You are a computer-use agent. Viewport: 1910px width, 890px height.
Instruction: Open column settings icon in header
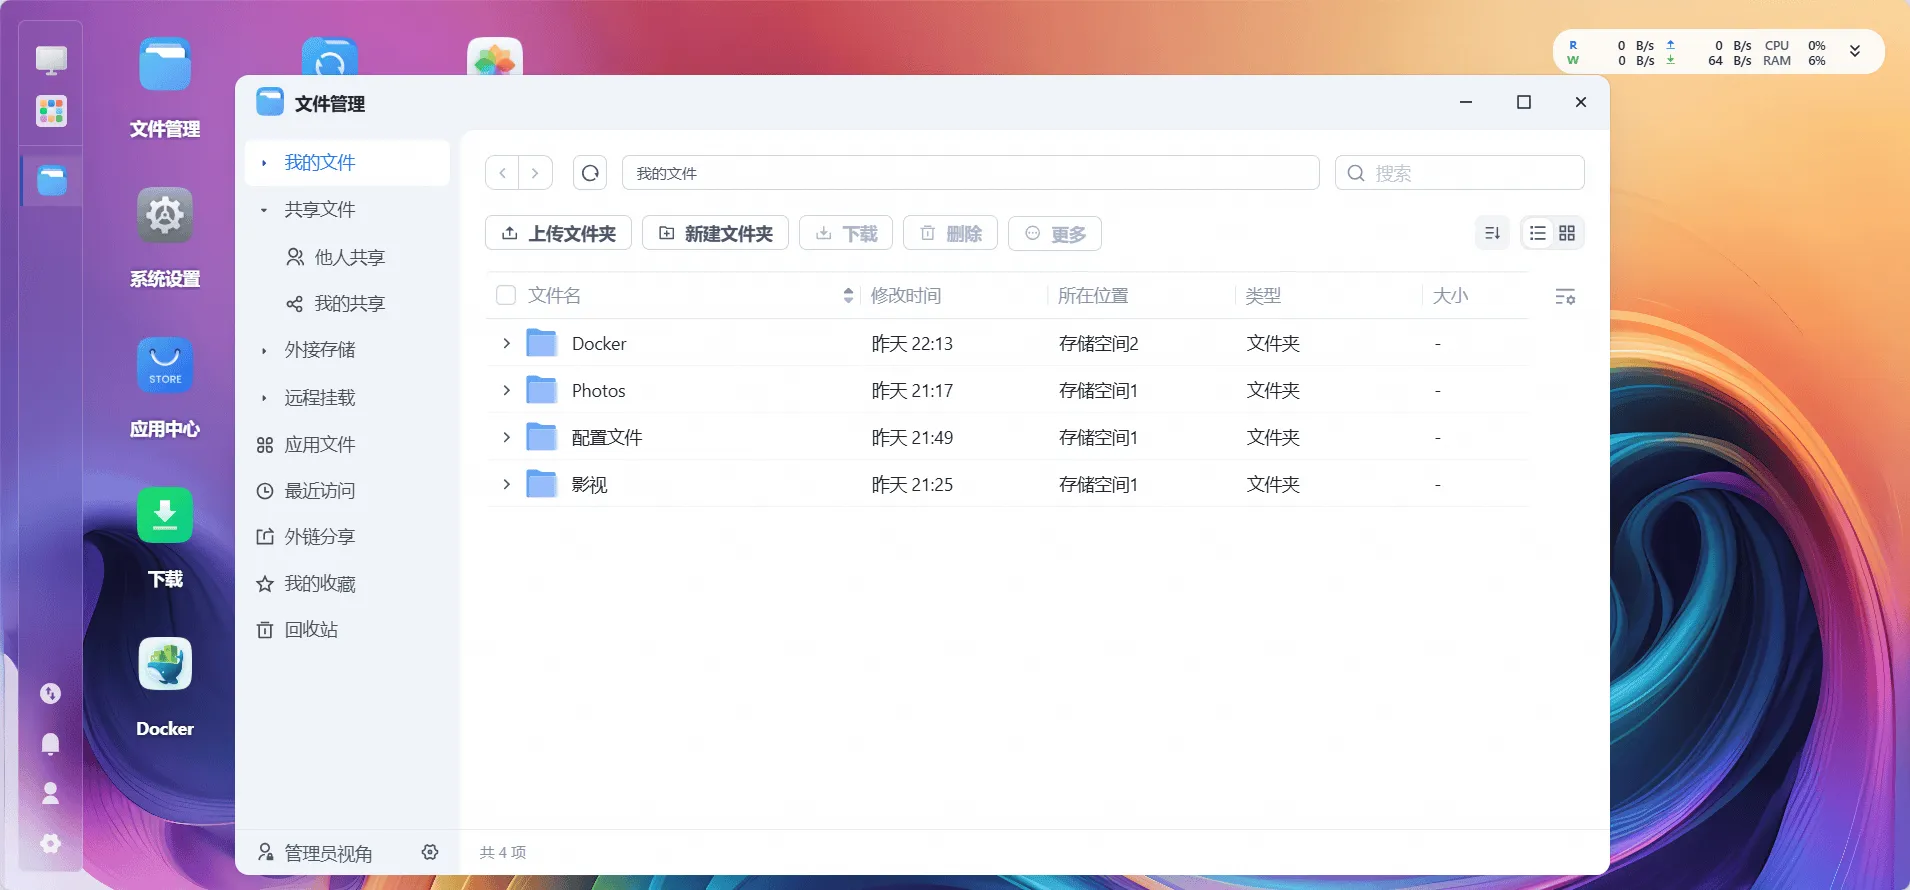point(1565,296)
